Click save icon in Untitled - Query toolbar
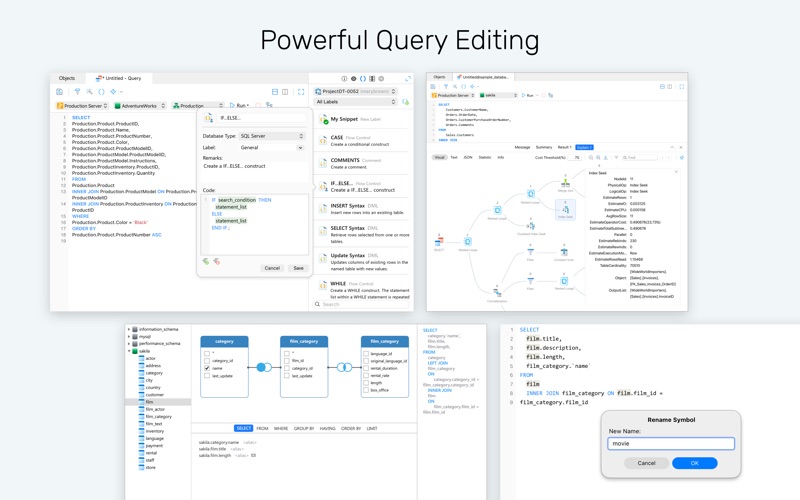 [x=60, y=92]
